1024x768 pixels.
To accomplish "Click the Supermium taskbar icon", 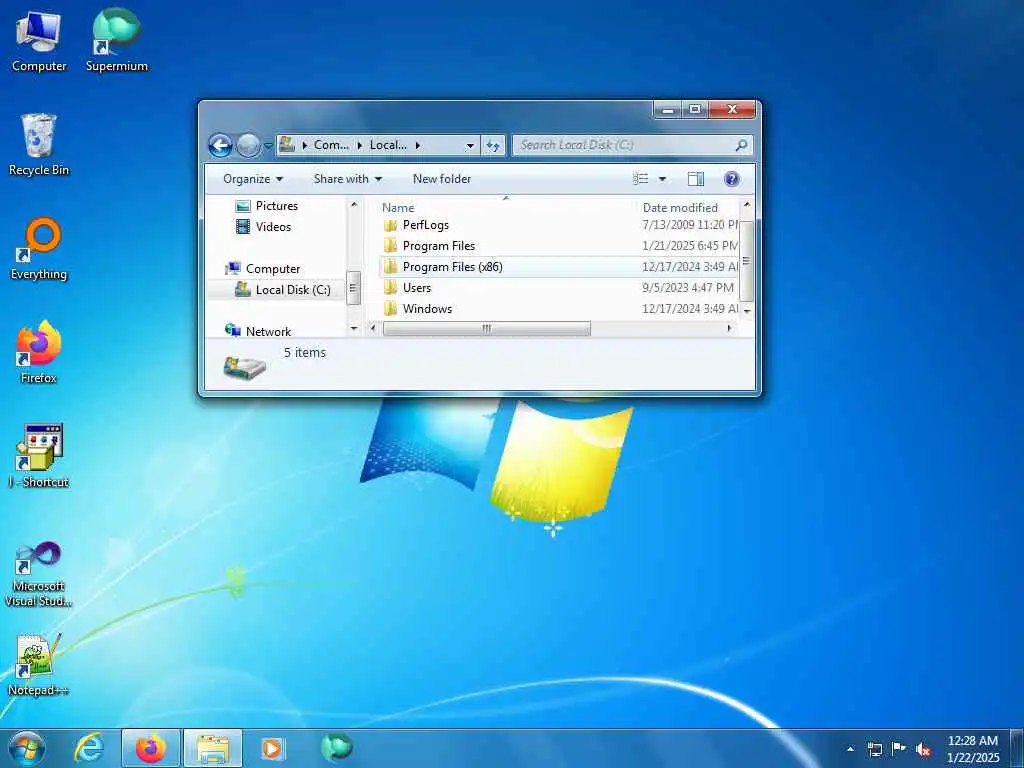I will pos(336,747).
